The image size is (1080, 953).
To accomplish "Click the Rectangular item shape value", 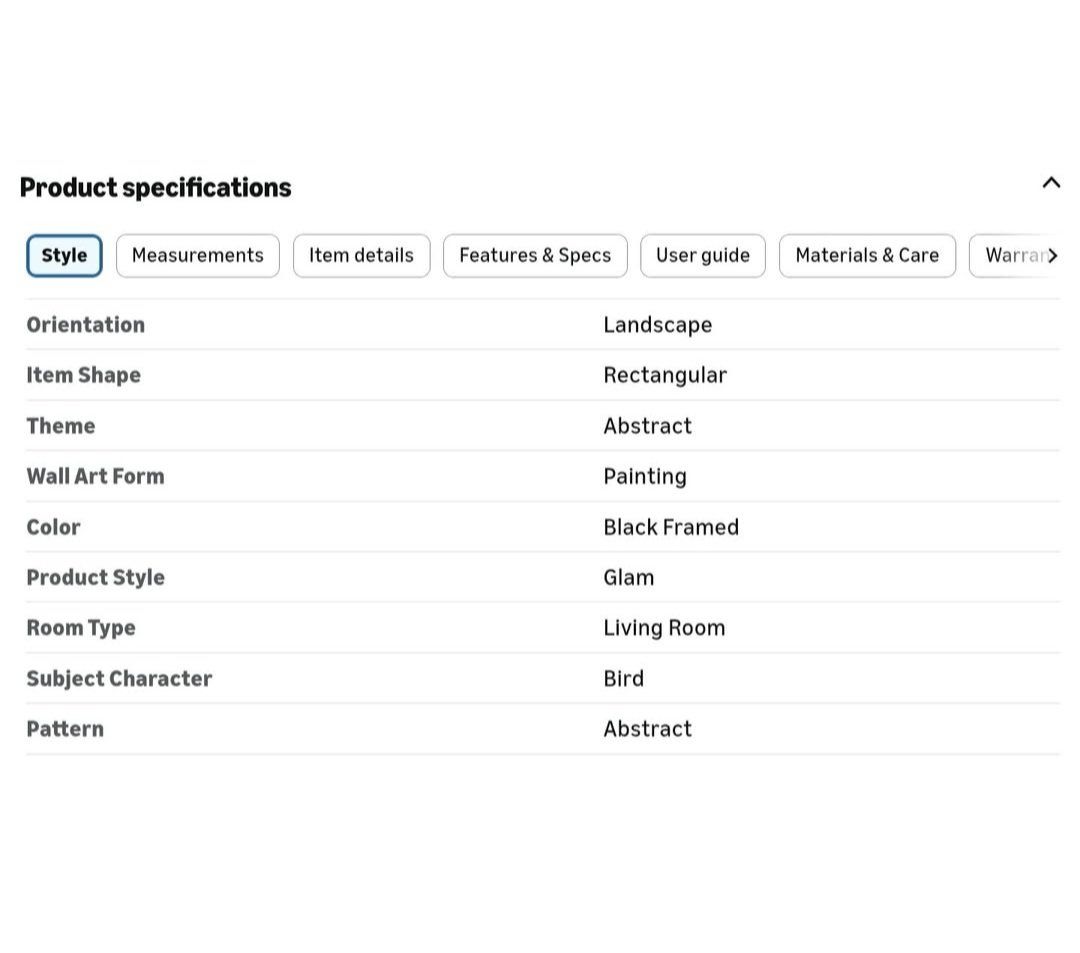I will [x=665, y=375].
